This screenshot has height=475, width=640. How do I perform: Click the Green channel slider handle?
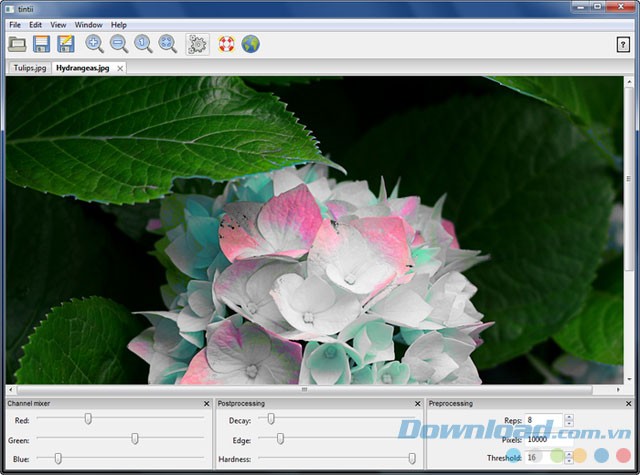pos(135,439)
